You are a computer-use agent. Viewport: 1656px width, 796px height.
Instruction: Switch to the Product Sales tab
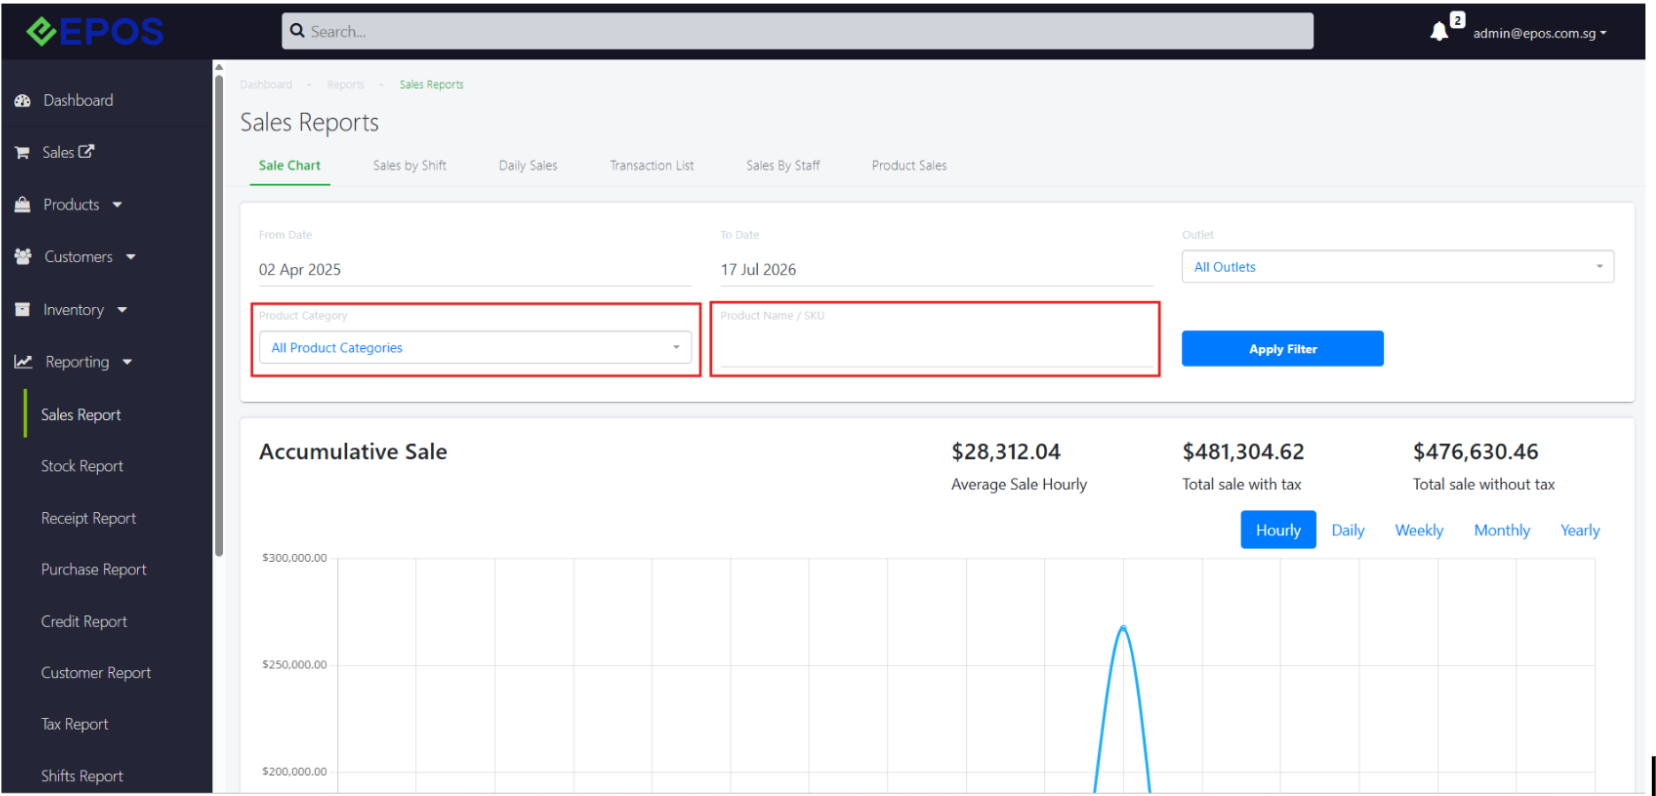pyautogui.click(x=909, y=166)
